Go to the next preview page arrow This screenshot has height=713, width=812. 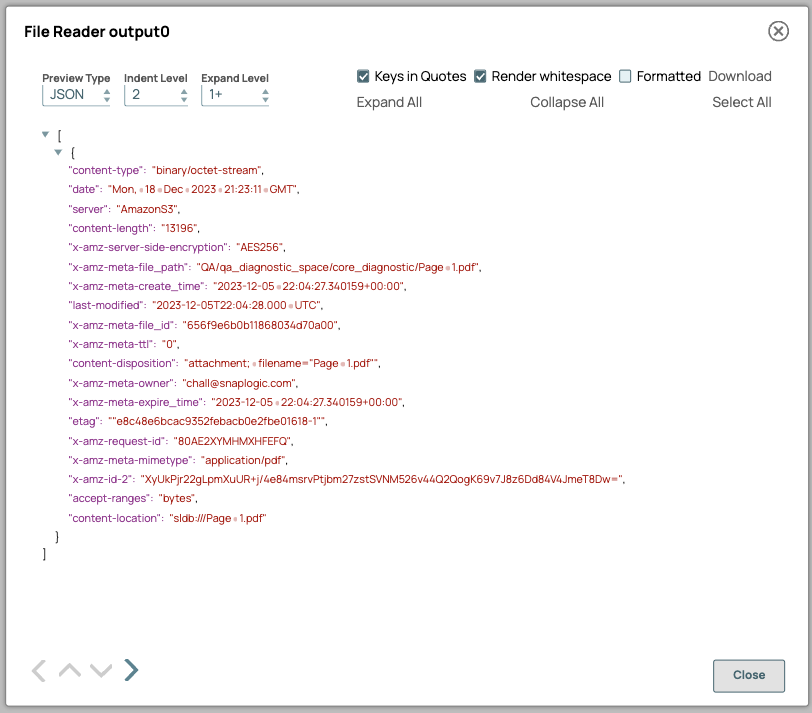(x=131, y=670)
